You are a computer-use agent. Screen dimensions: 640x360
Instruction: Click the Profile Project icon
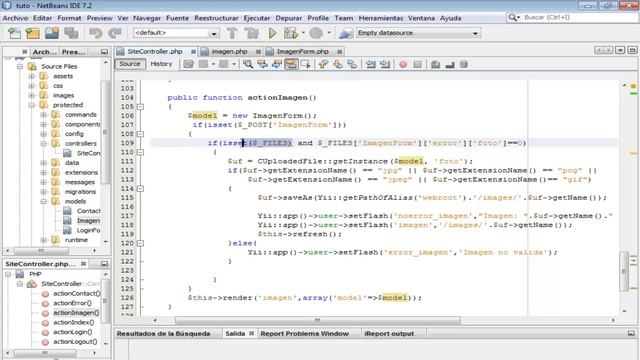316,33
